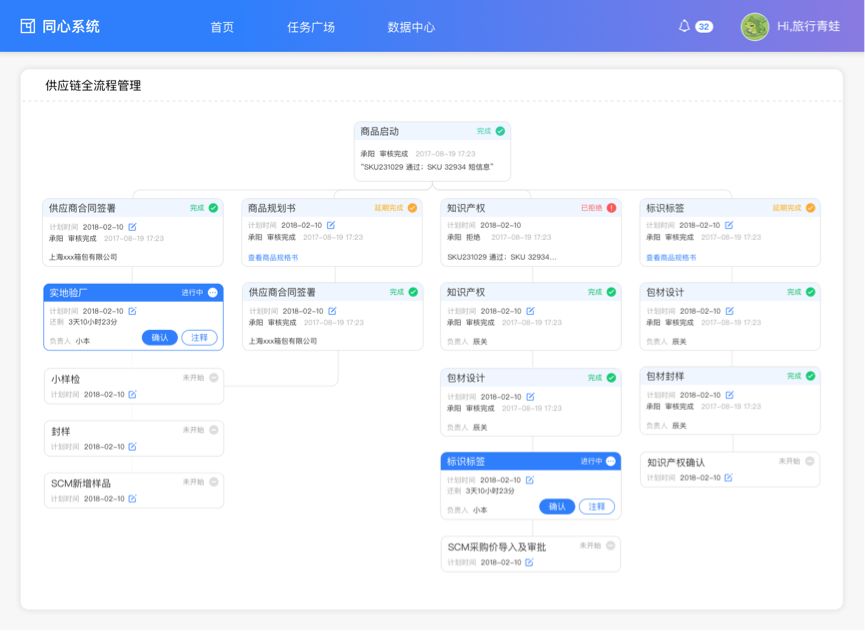Click 已拒绝 status label on 知识产权 card

tap(591, 208)
